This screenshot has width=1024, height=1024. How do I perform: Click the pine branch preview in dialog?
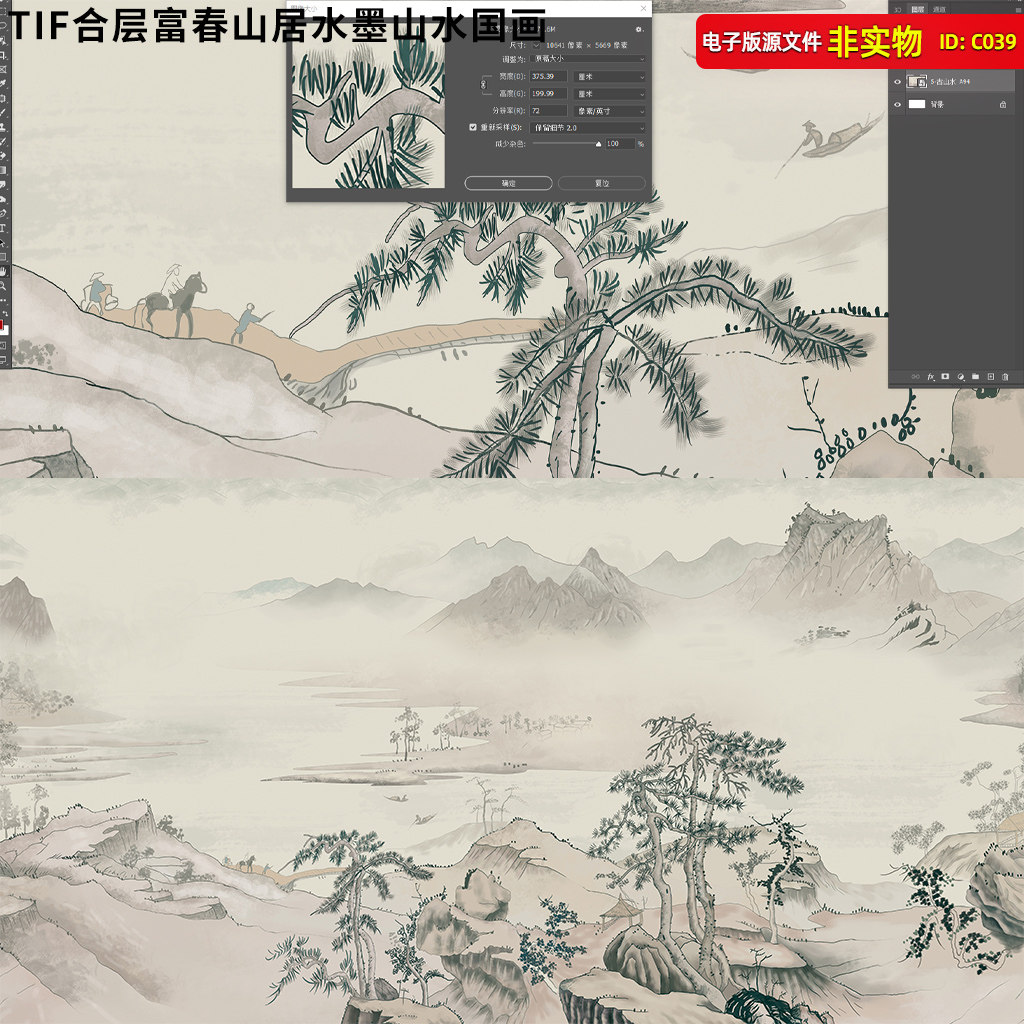[368, 114]
